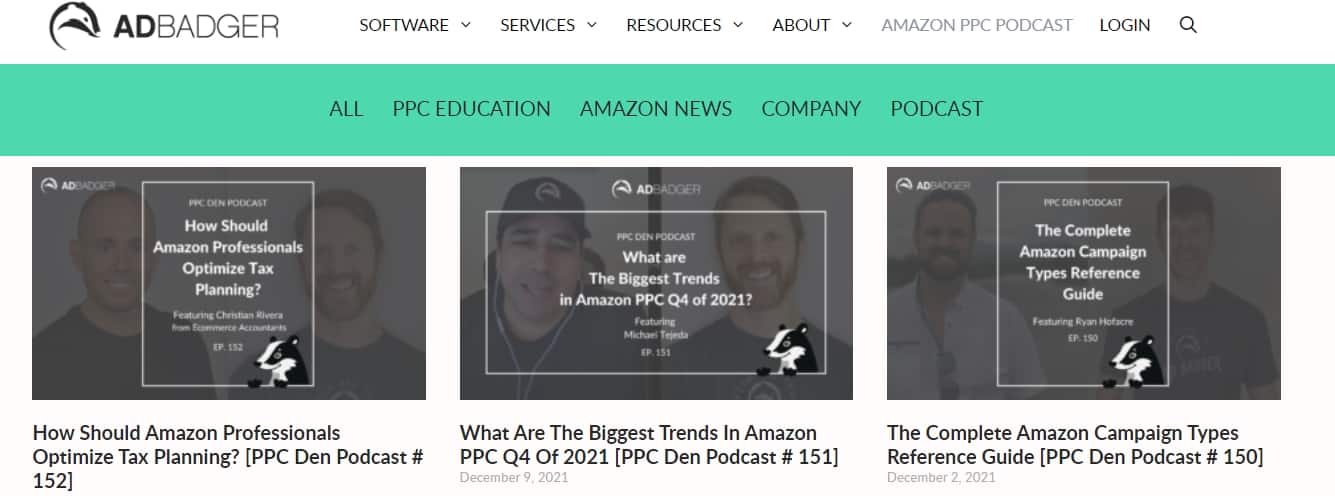This screenshot has height=496, width=1335.
Task: Open the Tax Planning episode thumbnail
Action: [x=229, y=283]
